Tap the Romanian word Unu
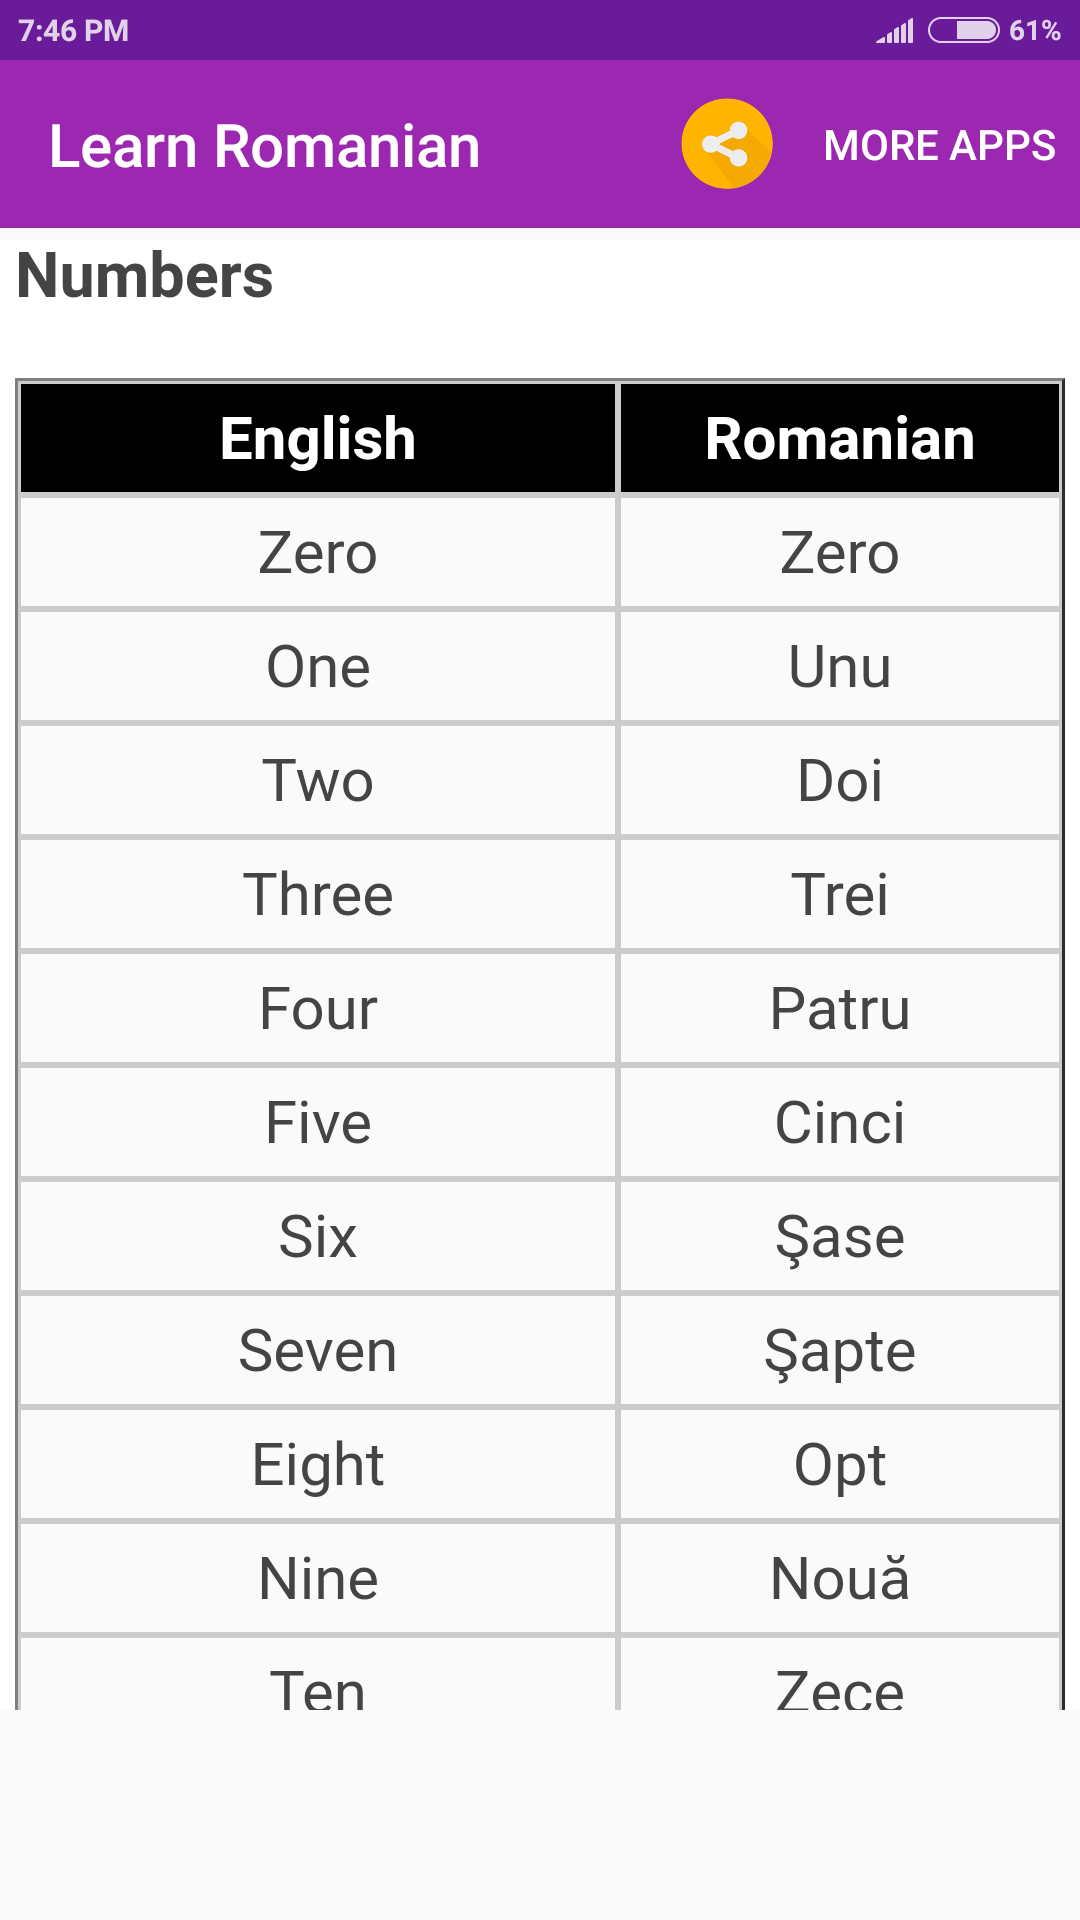Viewport: 1080px width, 1920px height. click(x=840, y=667)
